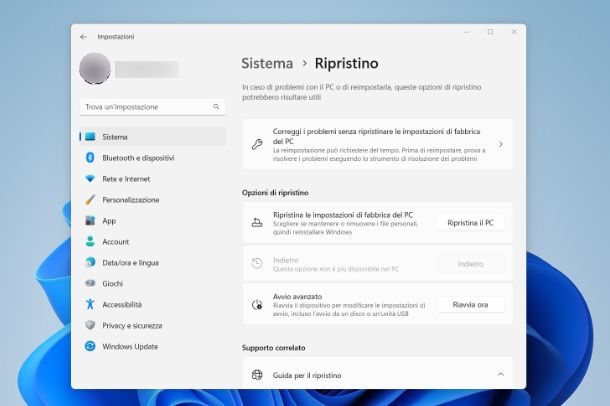Click the Account person icon
Viewport: 610px width, 406px height.
point(90,241)
